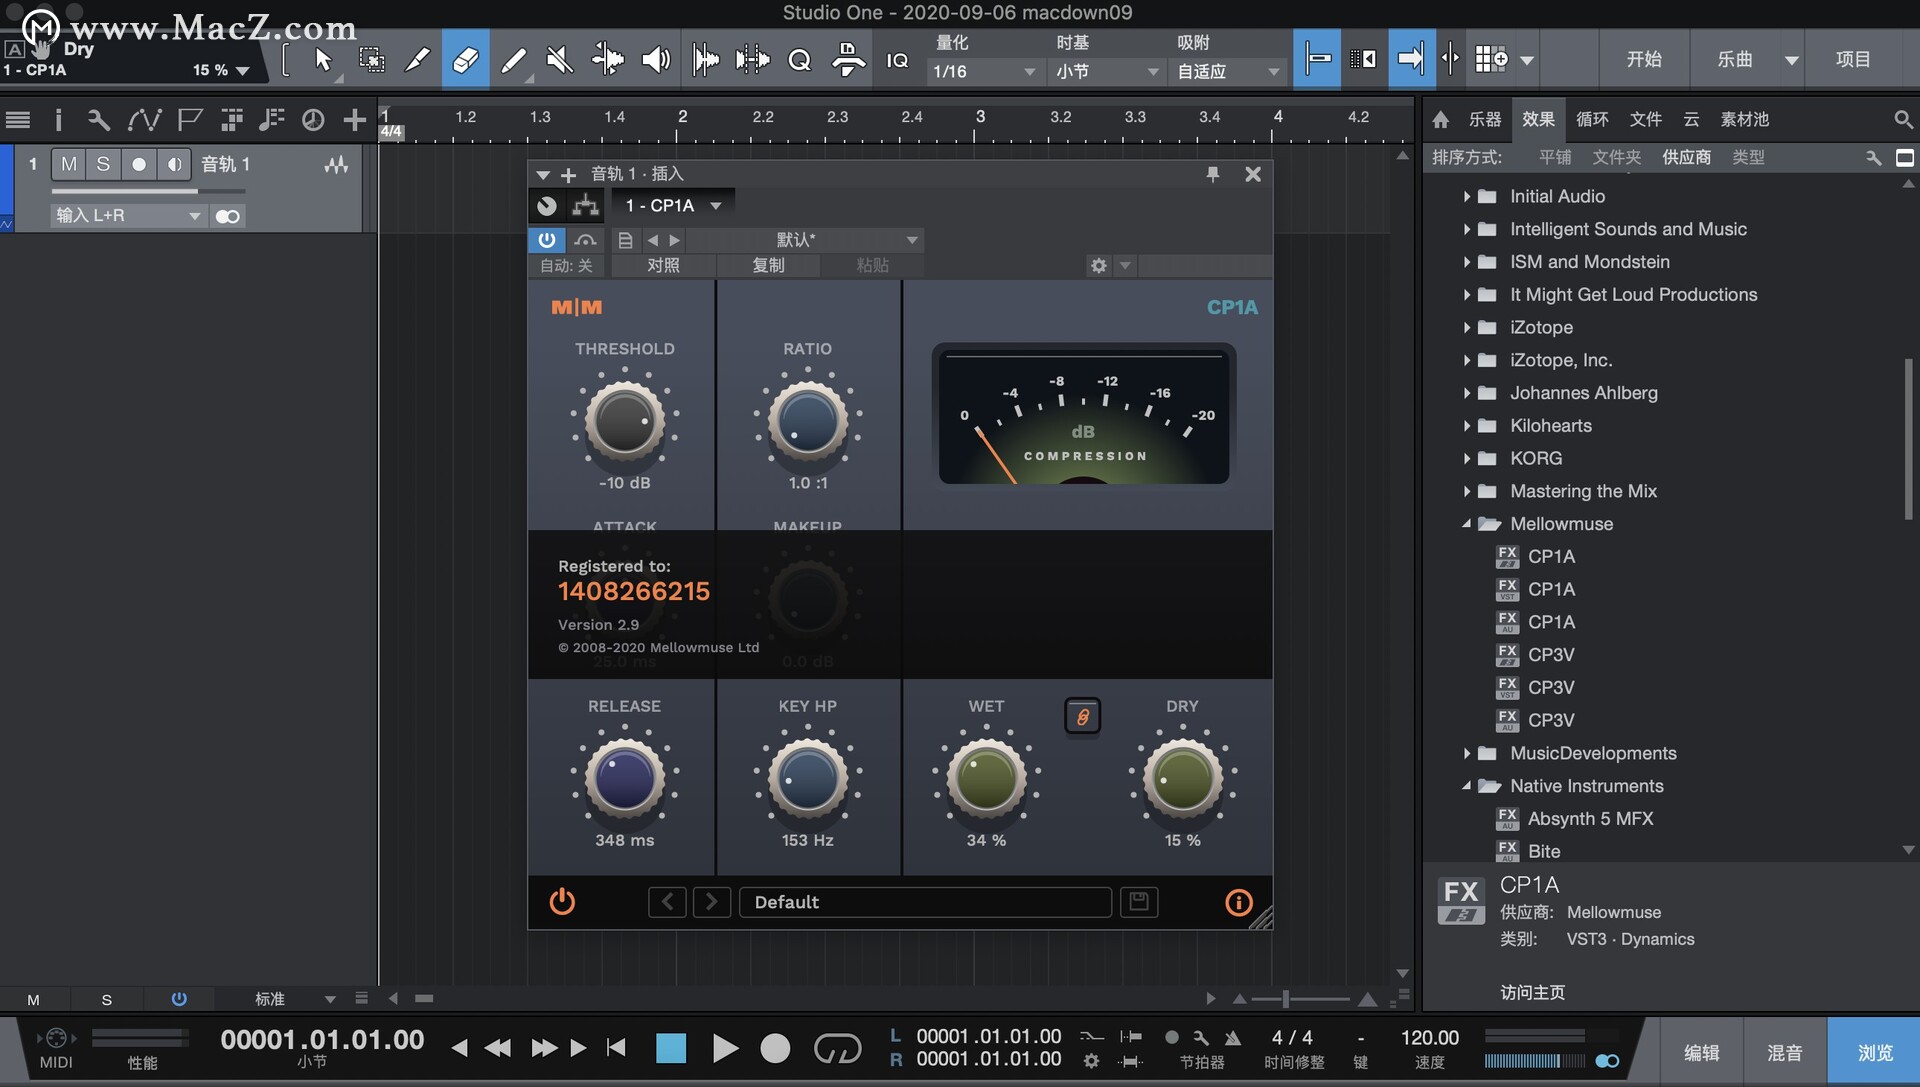Switch to the 乐器 browser tab
Viewport: 1920px width, 1087px height.
click(x=1485, y=120)
